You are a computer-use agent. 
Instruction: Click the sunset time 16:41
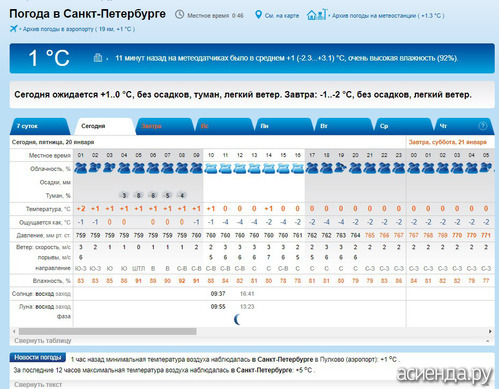(247, 294)
